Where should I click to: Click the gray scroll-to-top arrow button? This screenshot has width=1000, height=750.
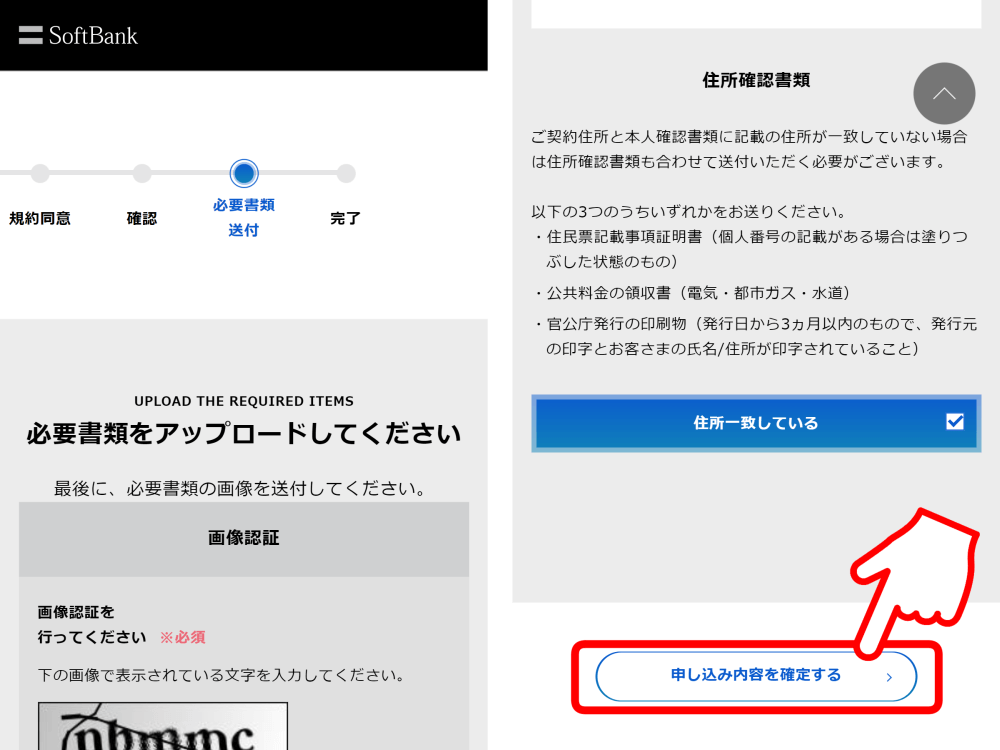pyautogui.click(x=944, y=94)
